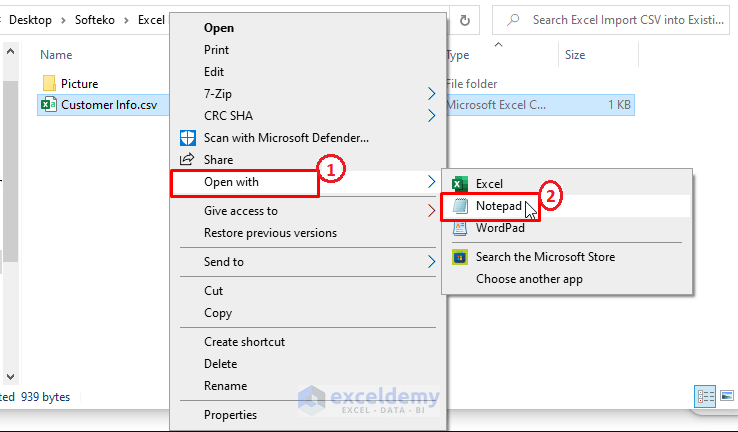Navigate to Softeko in the breadcrumb path

tap(95, 19)
